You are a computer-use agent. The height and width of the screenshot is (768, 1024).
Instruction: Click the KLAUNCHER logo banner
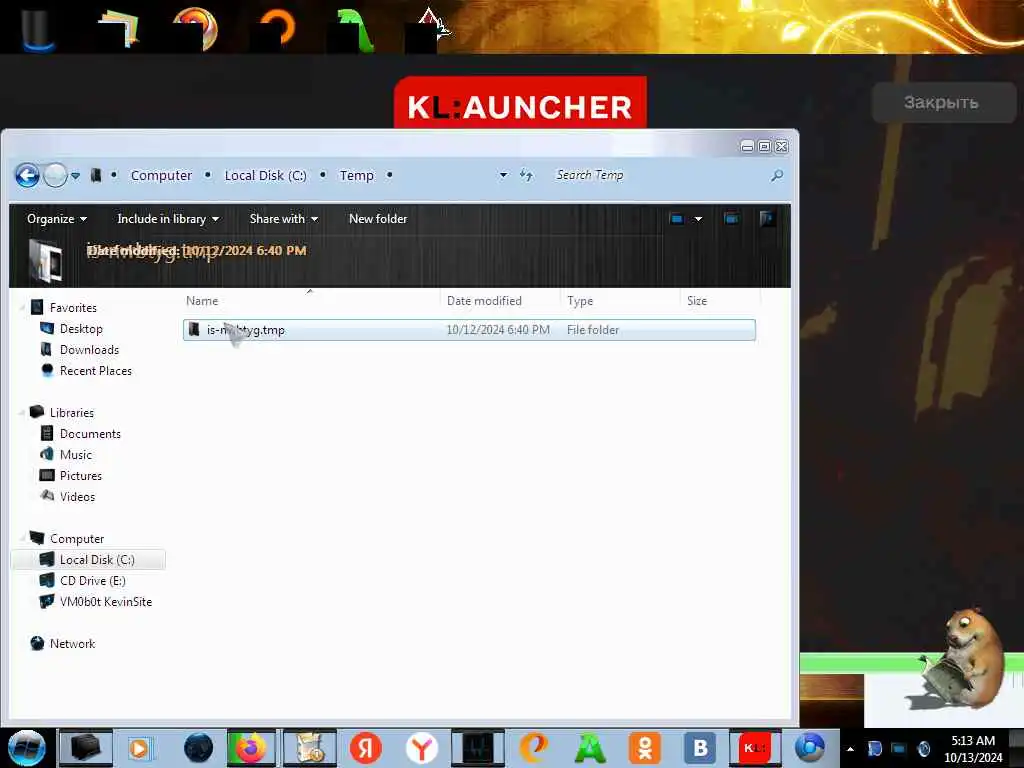pyautogui.click(x=520, y=103)
